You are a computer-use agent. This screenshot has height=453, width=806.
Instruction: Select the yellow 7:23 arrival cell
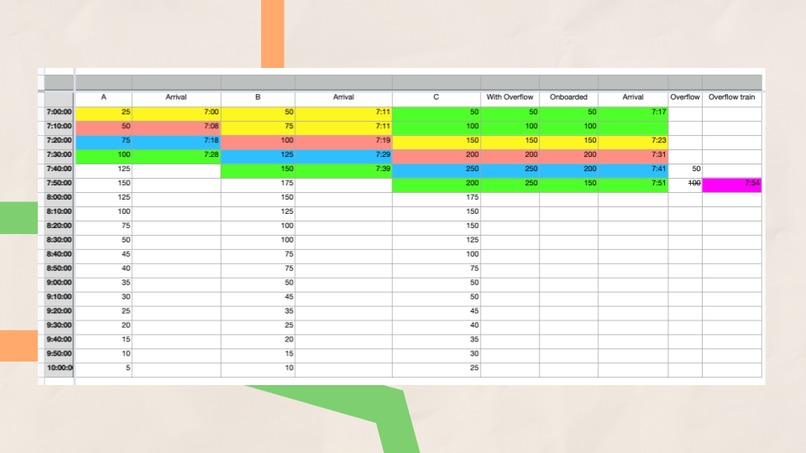(633, 140)
